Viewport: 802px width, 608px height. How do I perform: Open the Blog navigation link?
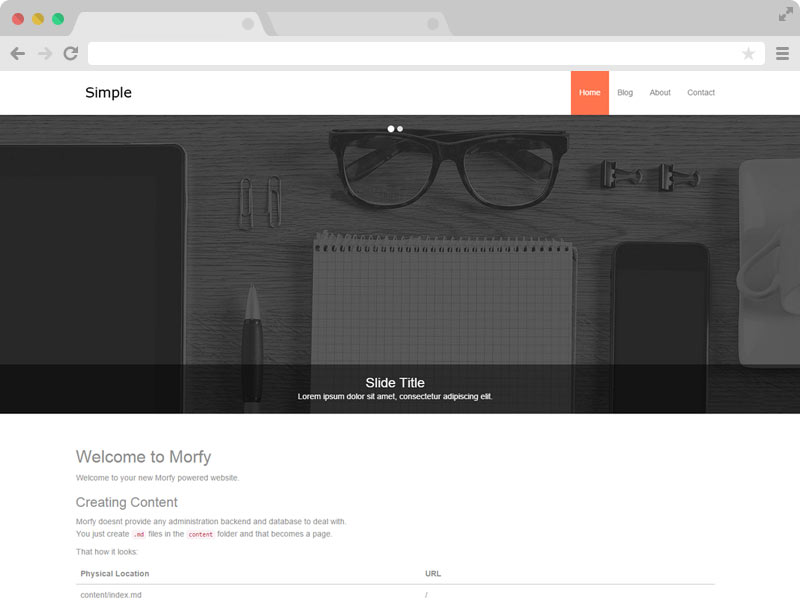(x=625, y=93)
